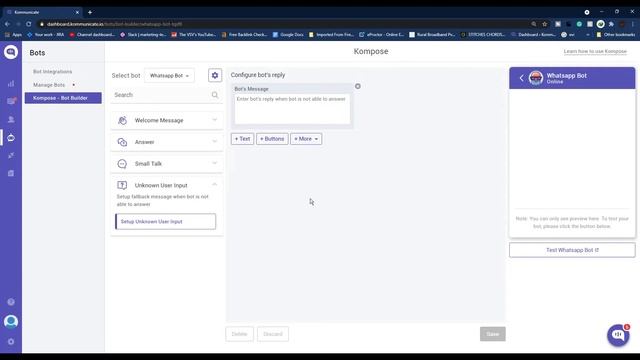Click the Welcome Message label
This screenshot has height=360, width=640.
[x=159, y=120]
